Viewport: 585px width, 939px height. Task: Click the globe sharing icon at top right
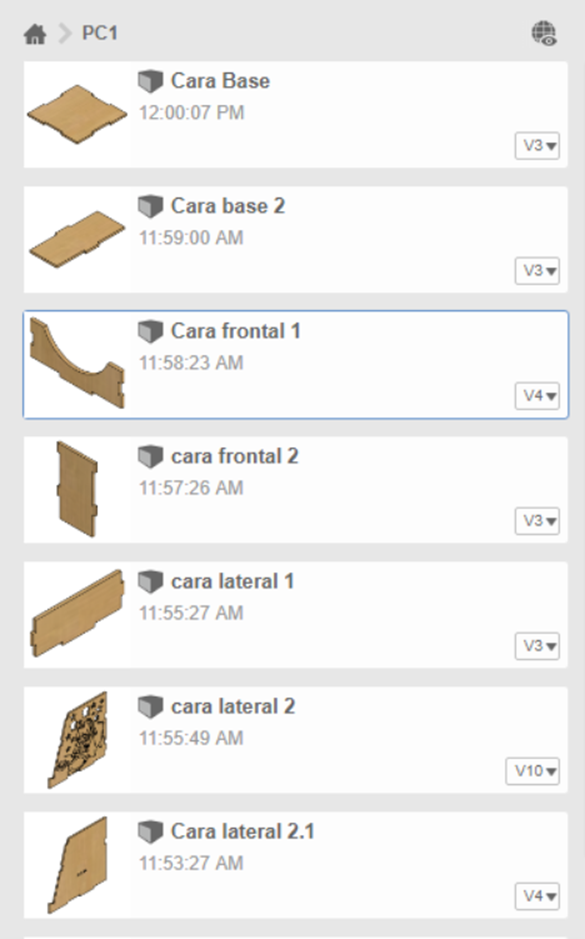point(544,33)
